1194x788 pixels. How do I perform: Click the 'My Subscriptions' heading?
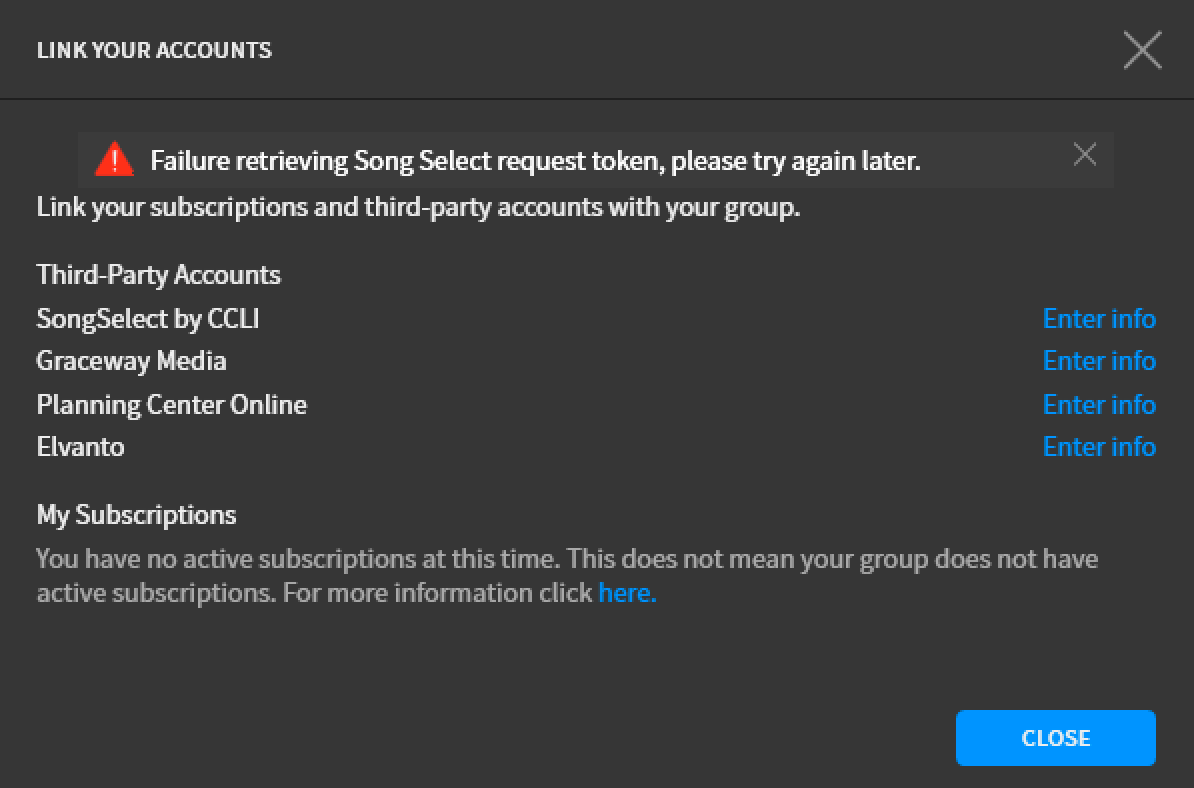[x=136, y=515]
